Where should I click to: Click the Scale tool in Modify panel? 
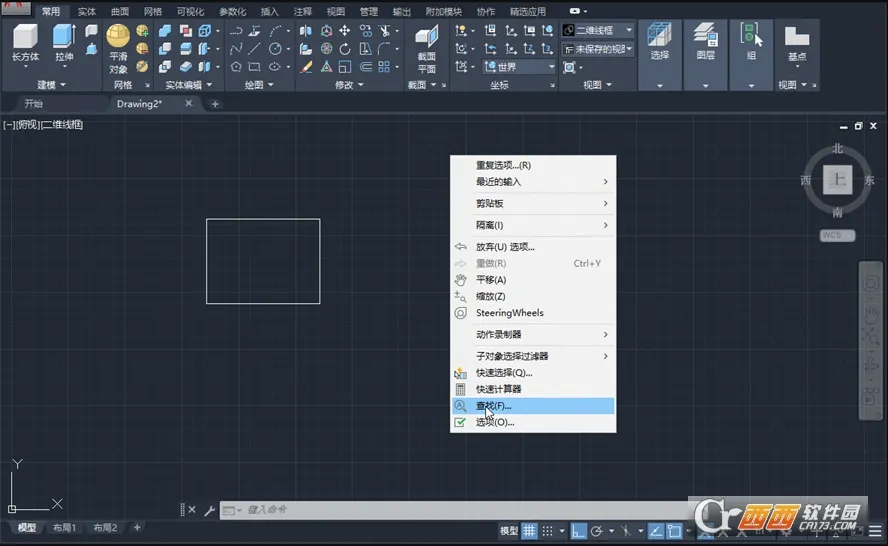[344, 67]
